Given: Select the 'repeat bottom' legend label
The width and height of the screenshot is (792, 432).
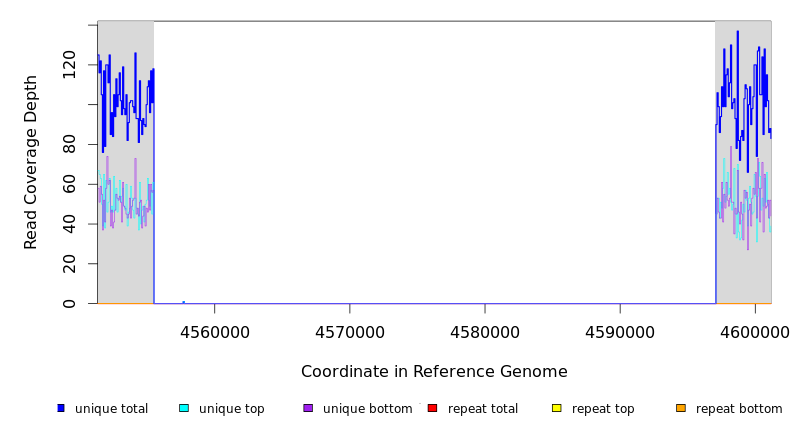Looking at the screenshot, I should click(739, 409).
